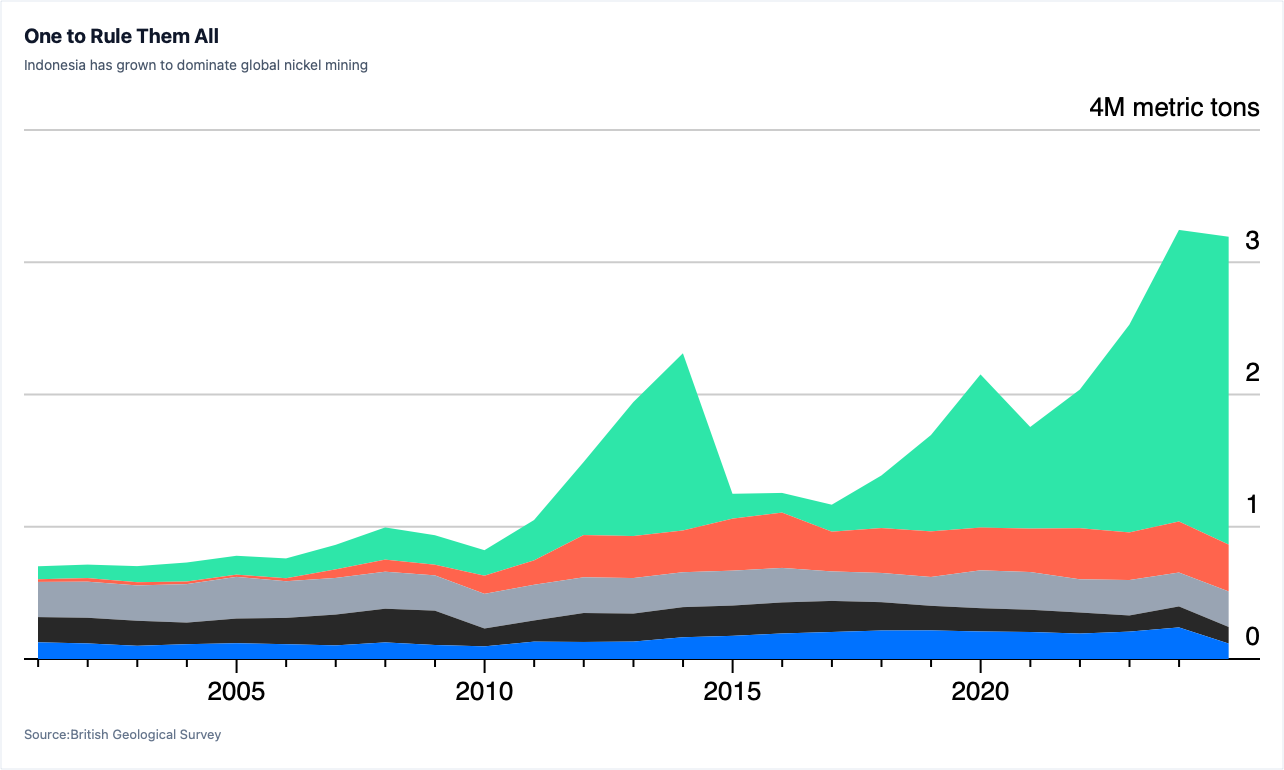Click the y-axis label 2
1284x770 pixels.
[x=1252, y=372]
